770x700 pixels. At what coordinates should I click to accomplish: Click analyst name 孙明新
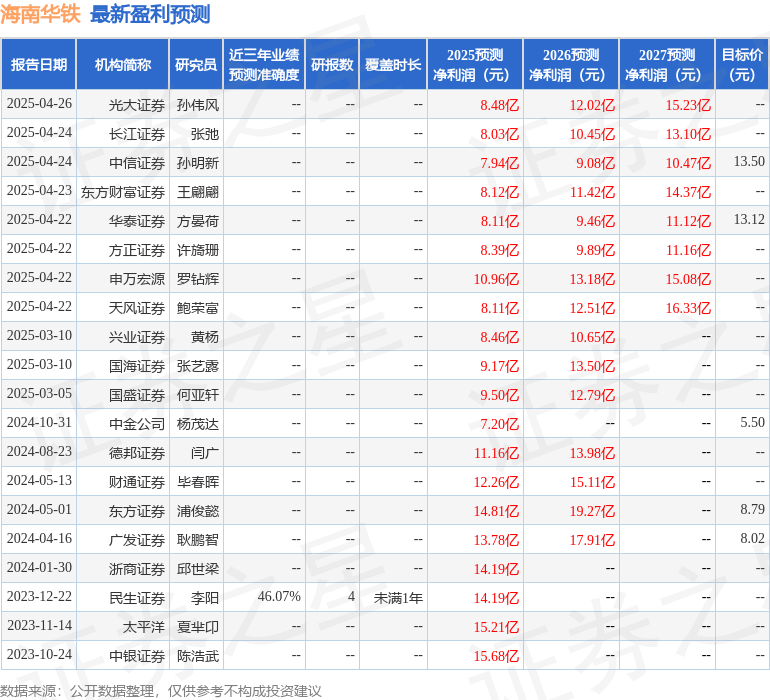(197, 163)
